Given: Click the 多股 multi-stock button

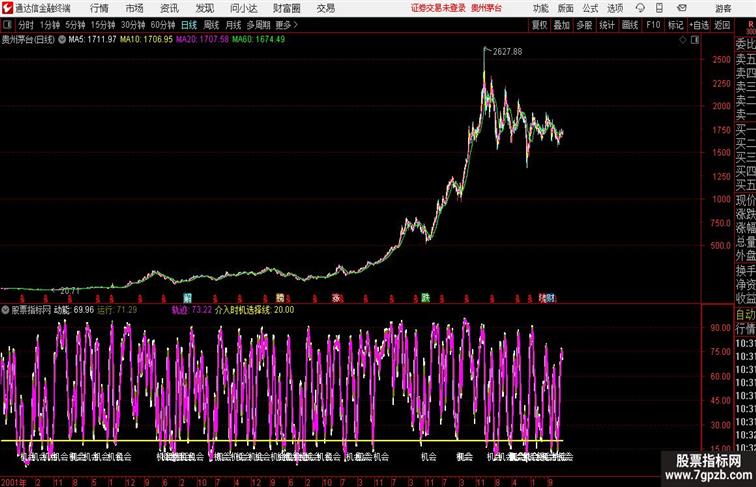Looking at the screenshot, I should [x=584, y=25].
